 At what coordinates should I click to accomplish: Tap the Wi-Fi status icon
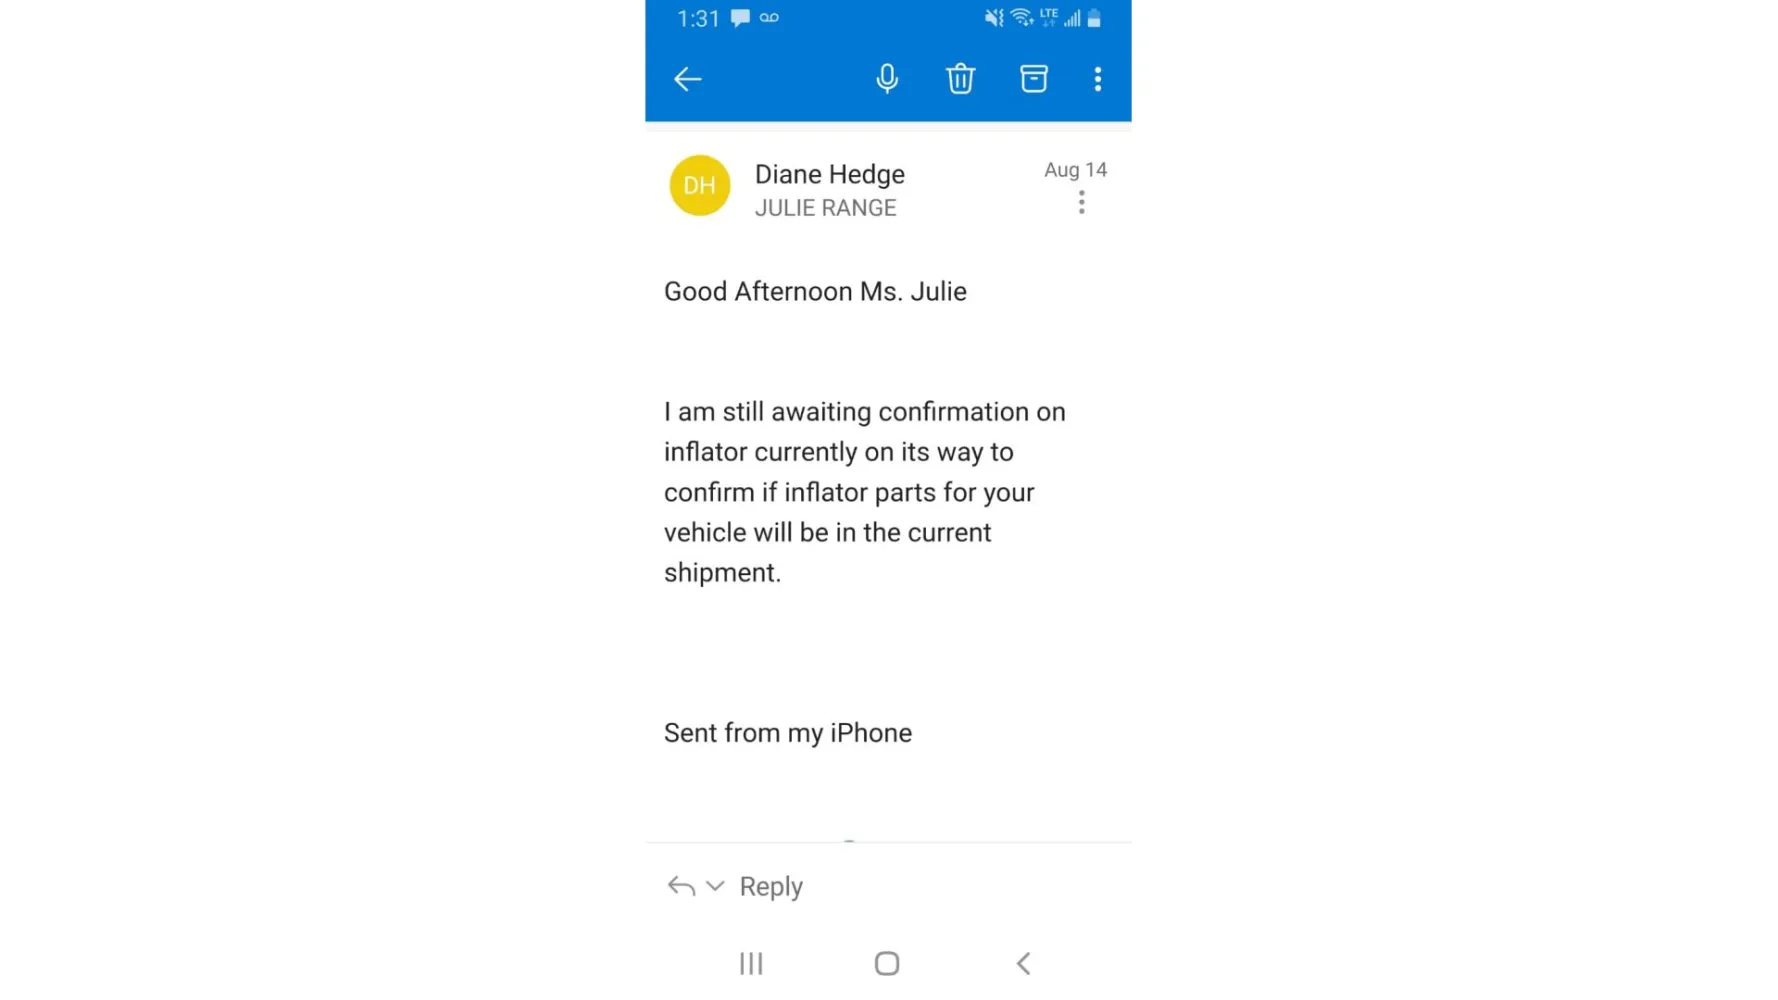tap(1020, 18)
